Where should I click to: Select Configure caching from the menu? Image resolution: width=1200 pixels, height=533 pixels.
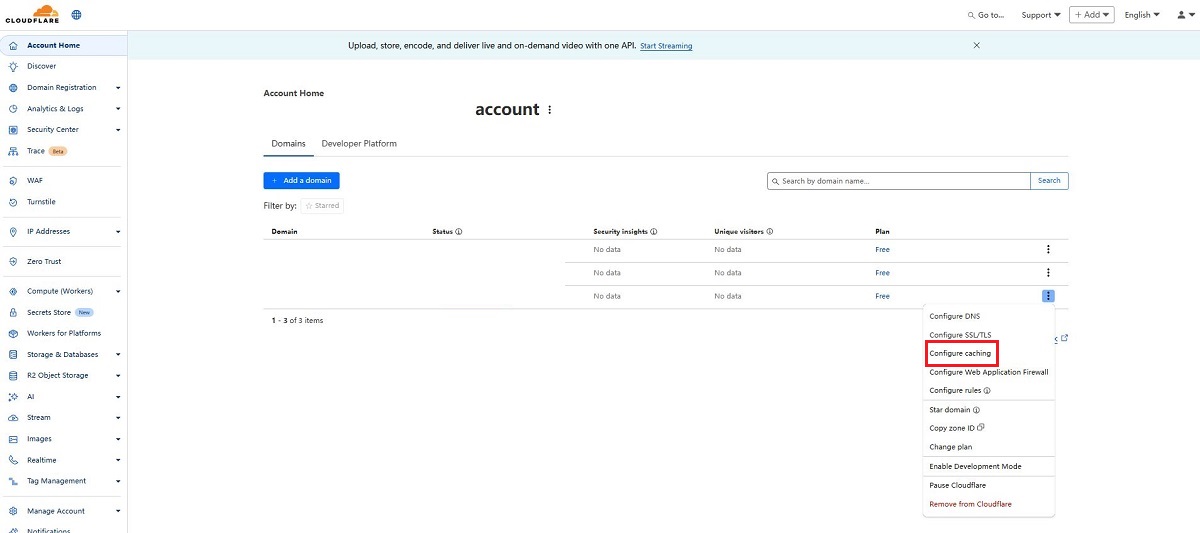click(960, 354)
